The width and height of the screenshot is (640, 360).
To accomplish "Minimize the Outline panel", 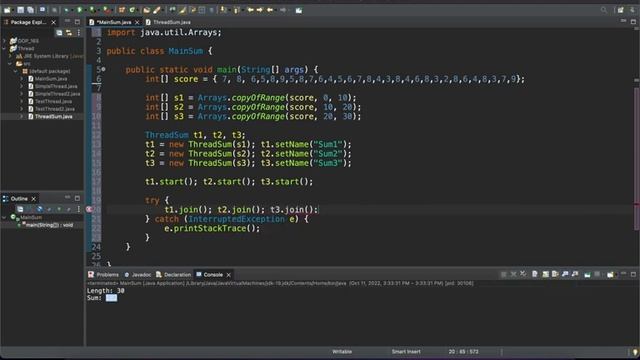I will pyautogui.click(x=67, y=198).
